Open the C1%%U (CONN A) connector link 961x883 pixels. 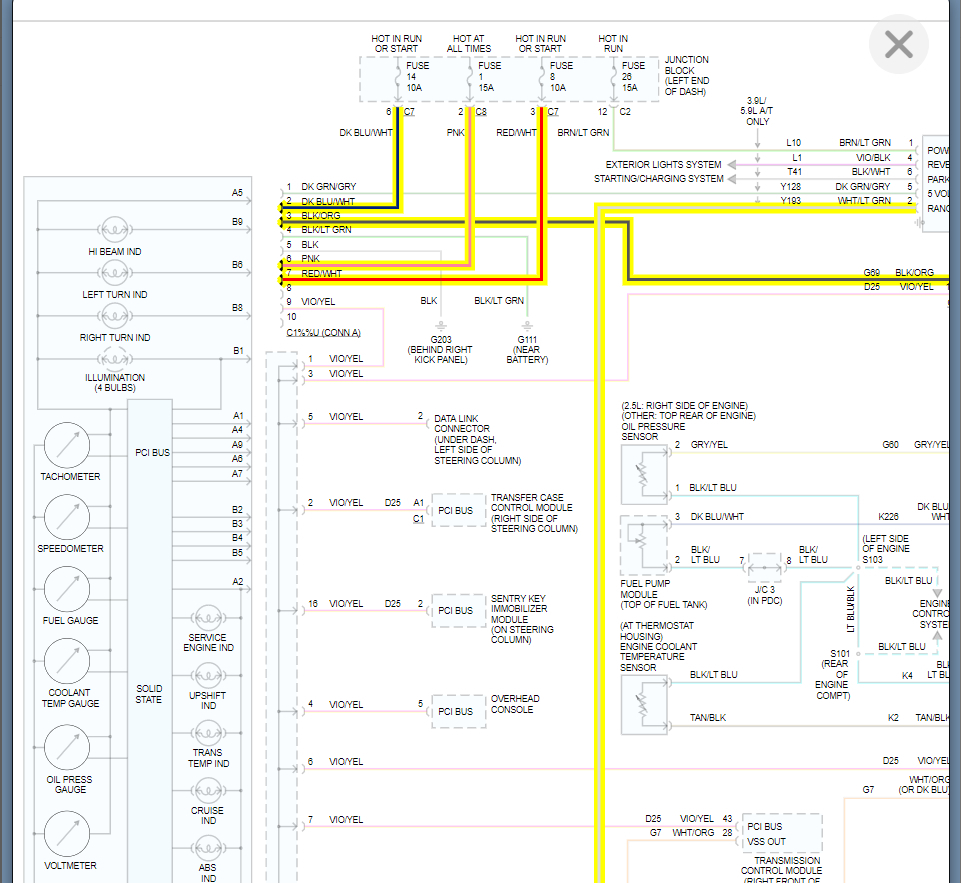322,333
